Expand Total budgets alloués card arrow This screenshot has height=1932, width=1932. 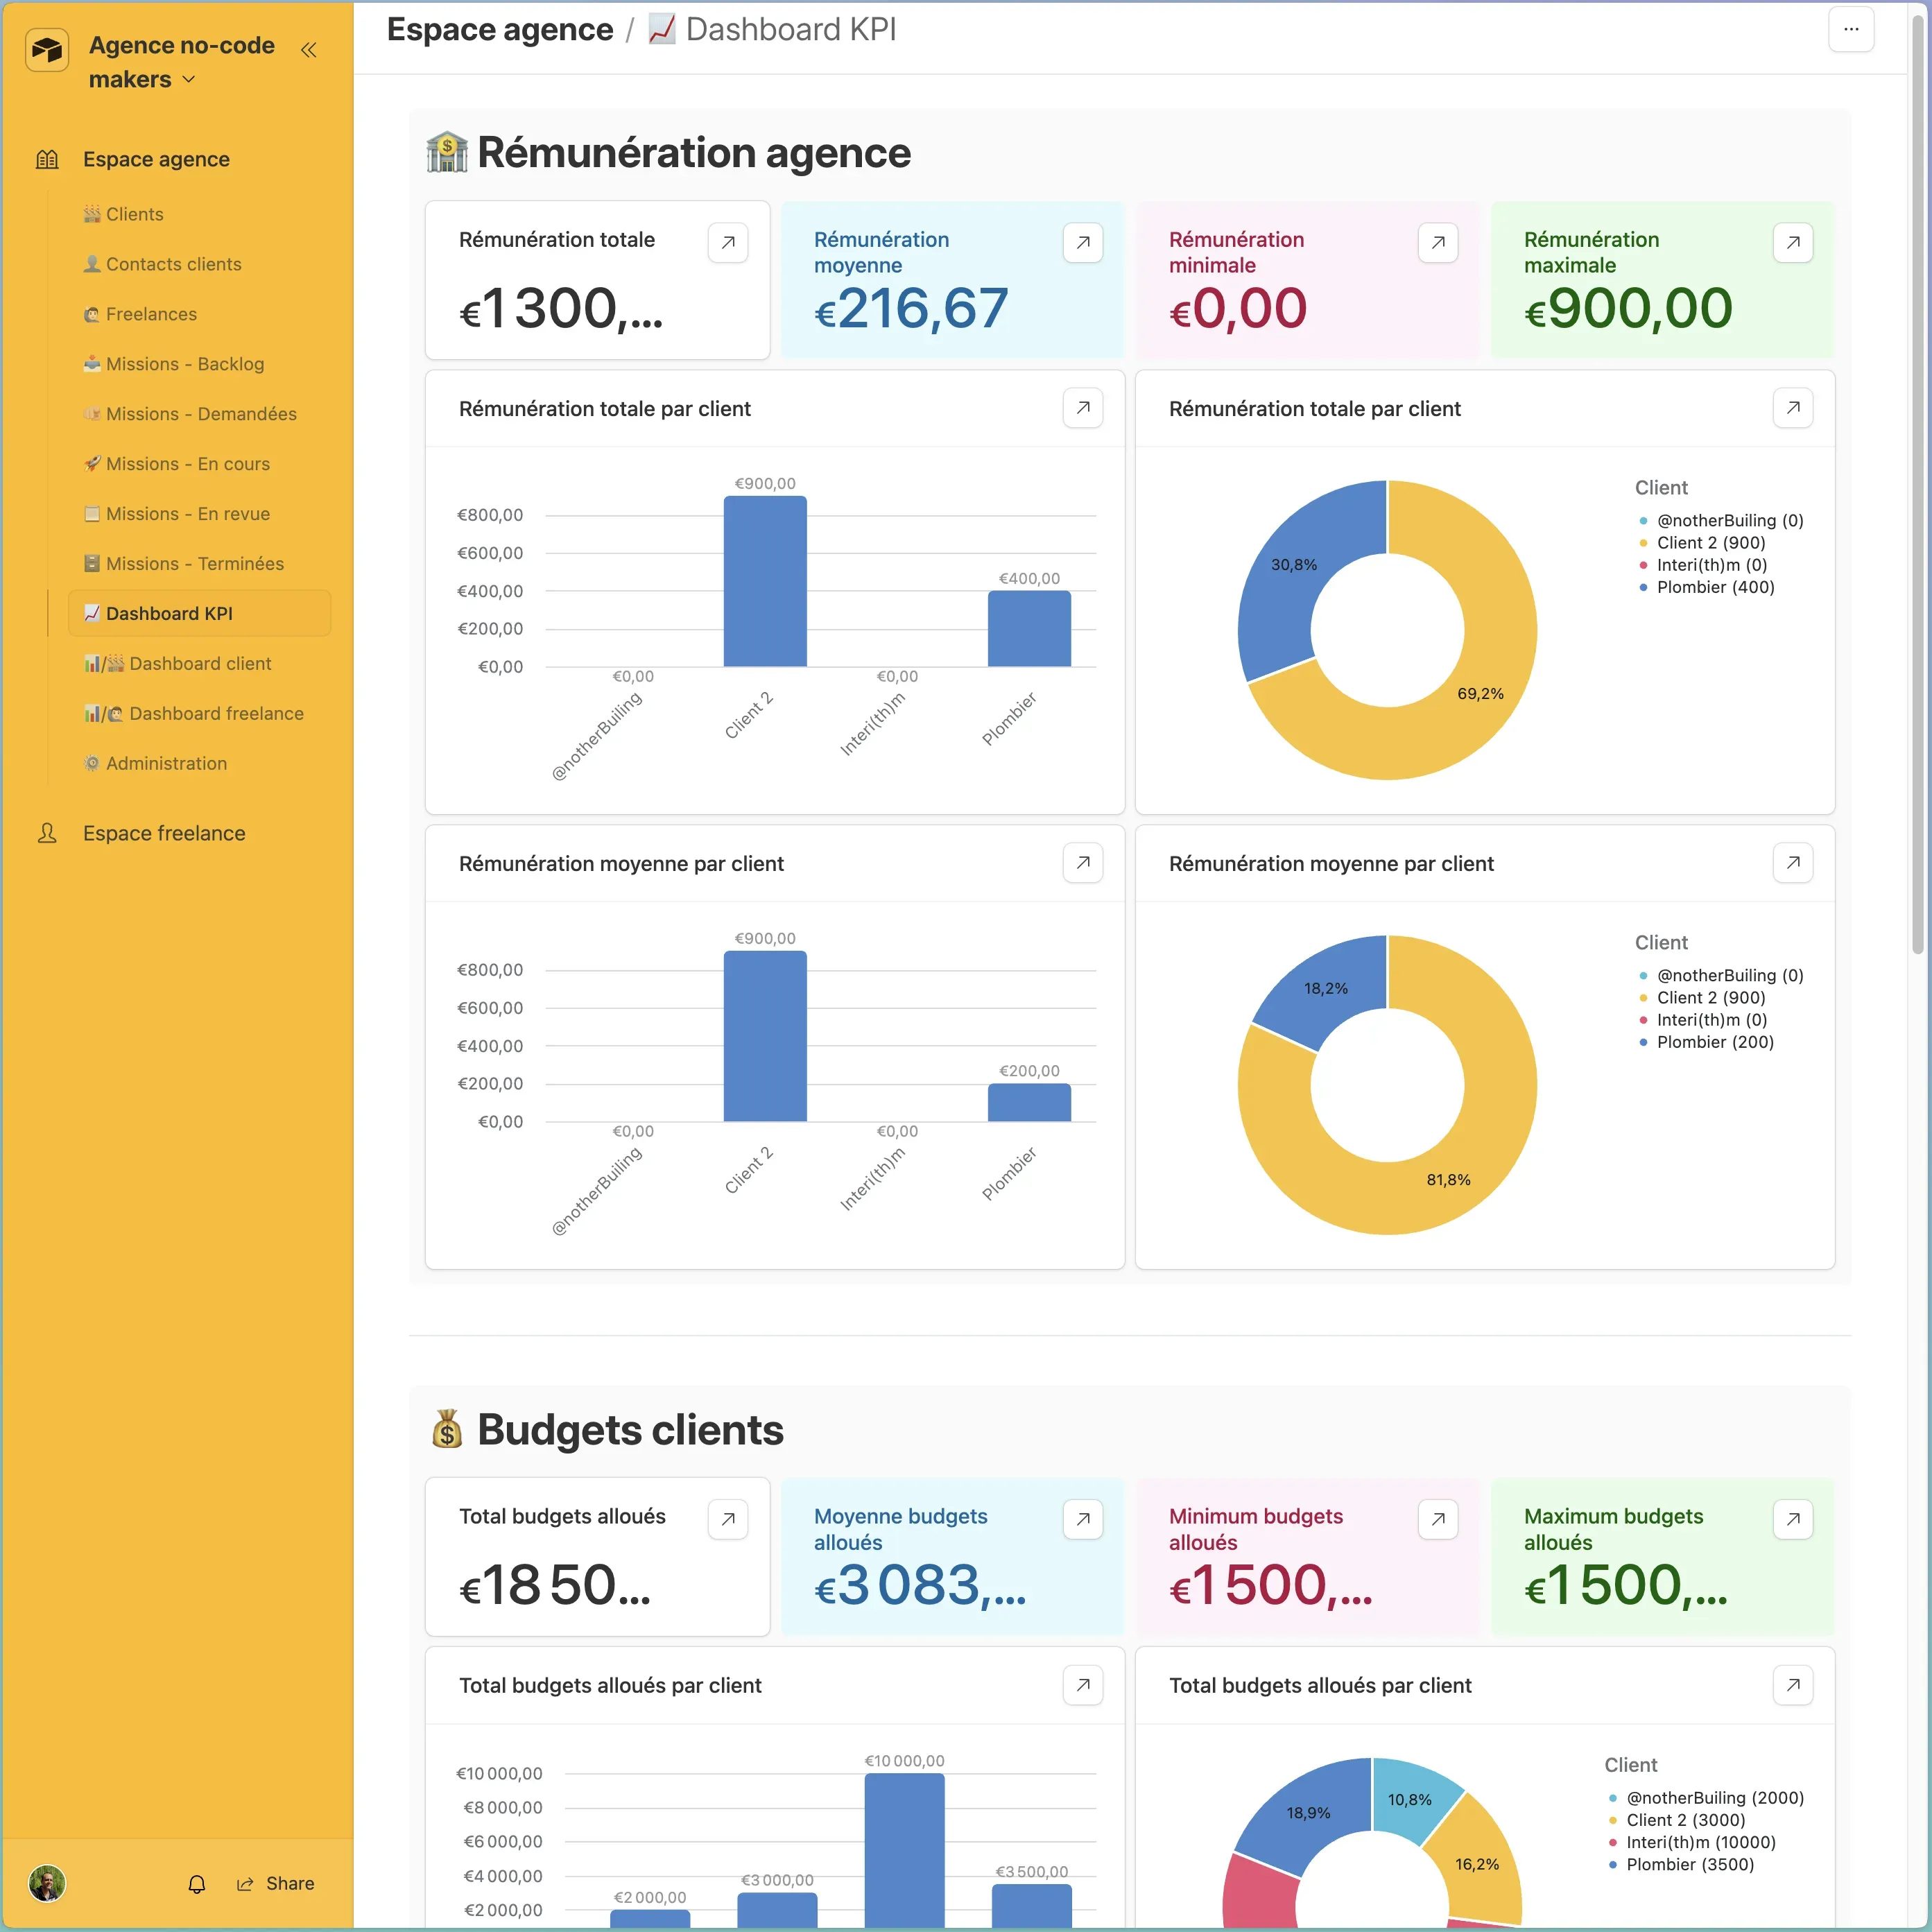pos(728,1519)
